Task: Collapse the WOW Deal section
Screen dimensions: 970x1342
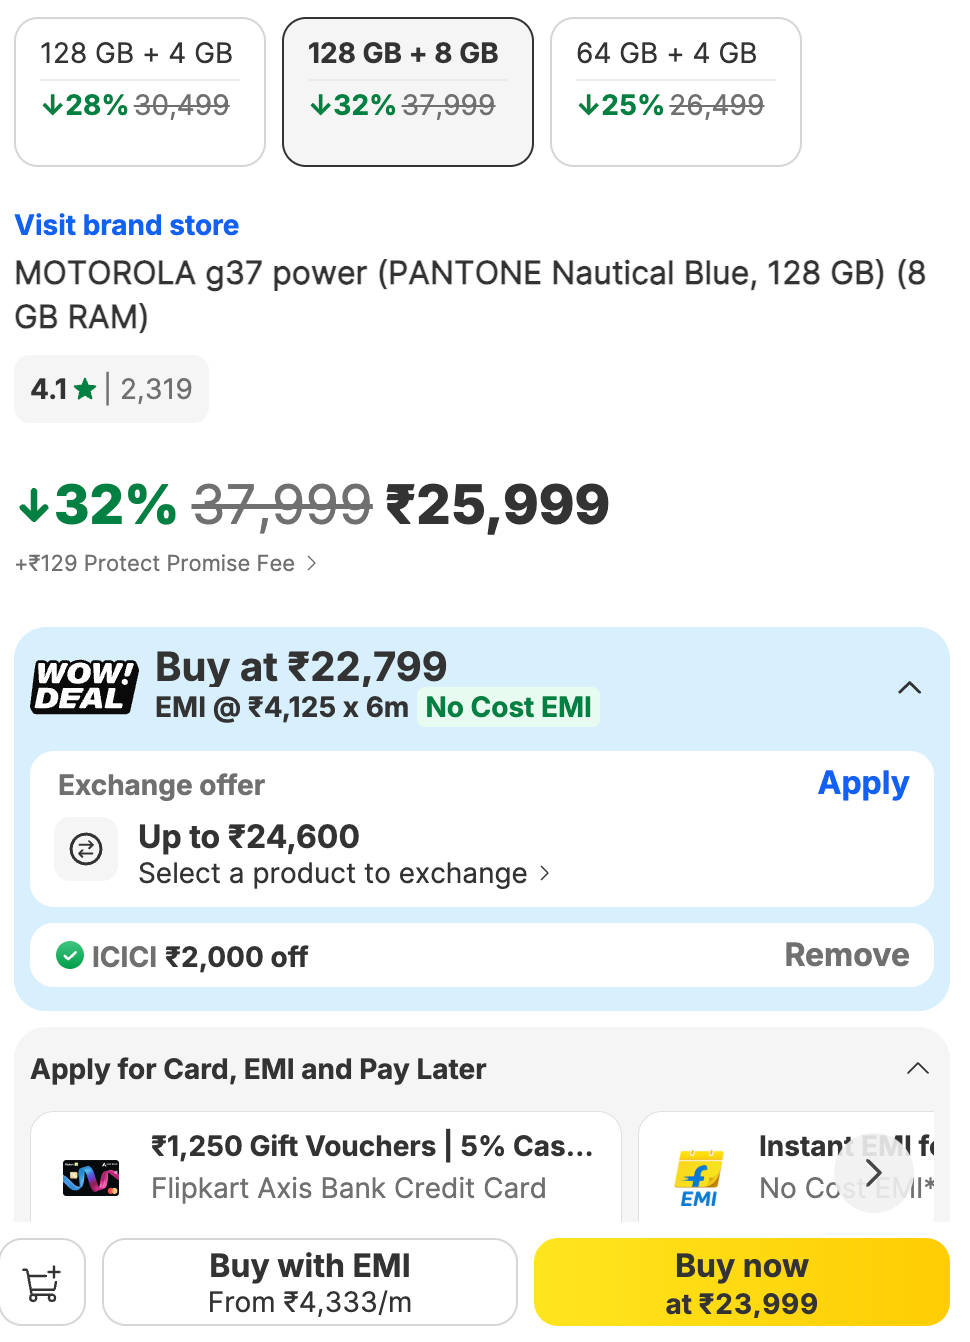Action: (909, 688)
